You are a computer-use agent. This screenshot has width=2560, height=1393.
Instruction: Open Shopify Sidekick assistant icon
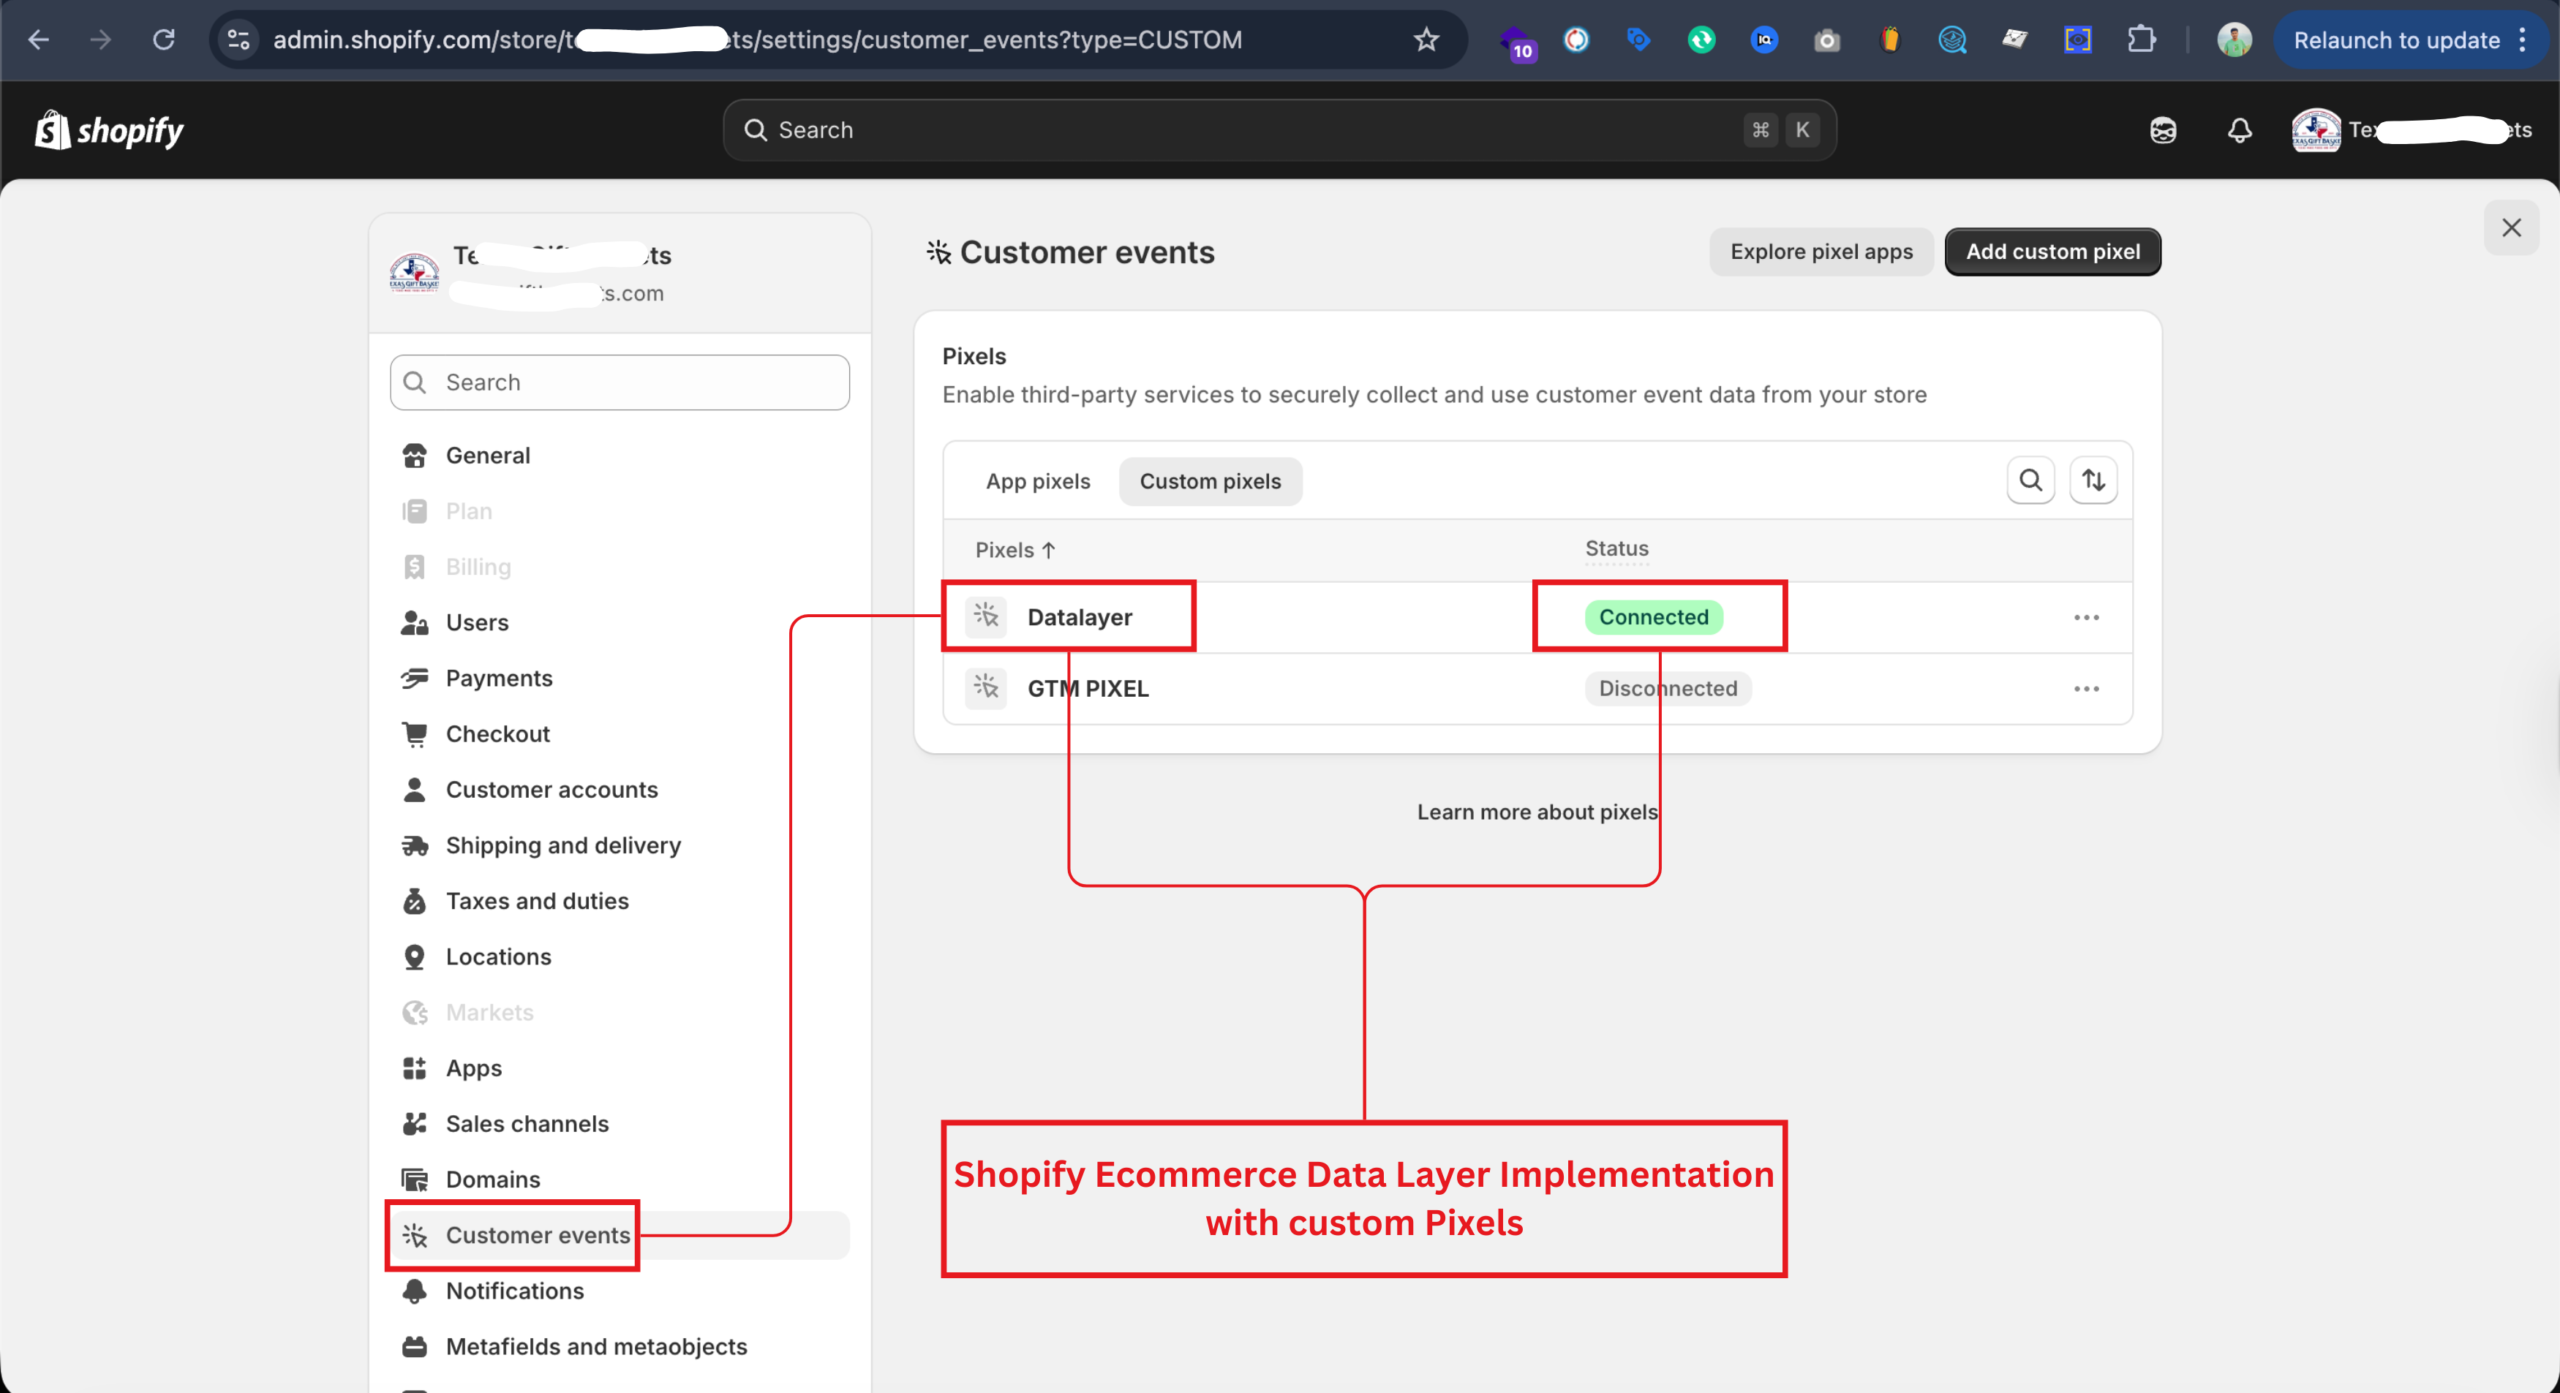tap(2163, 130)
